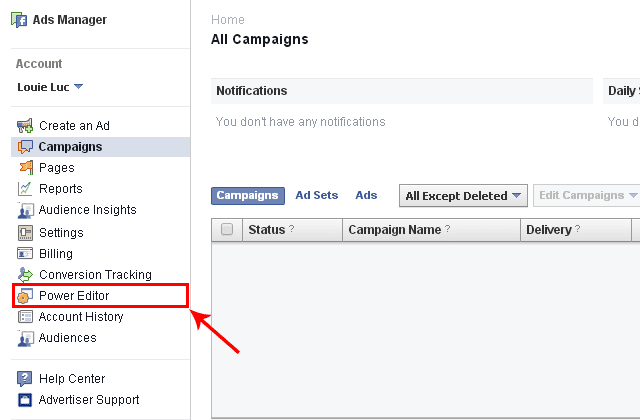This screenshot has width=640, height=420.
Task: Sort by the Campaign Name column header
Action: (x=394, y=230)
